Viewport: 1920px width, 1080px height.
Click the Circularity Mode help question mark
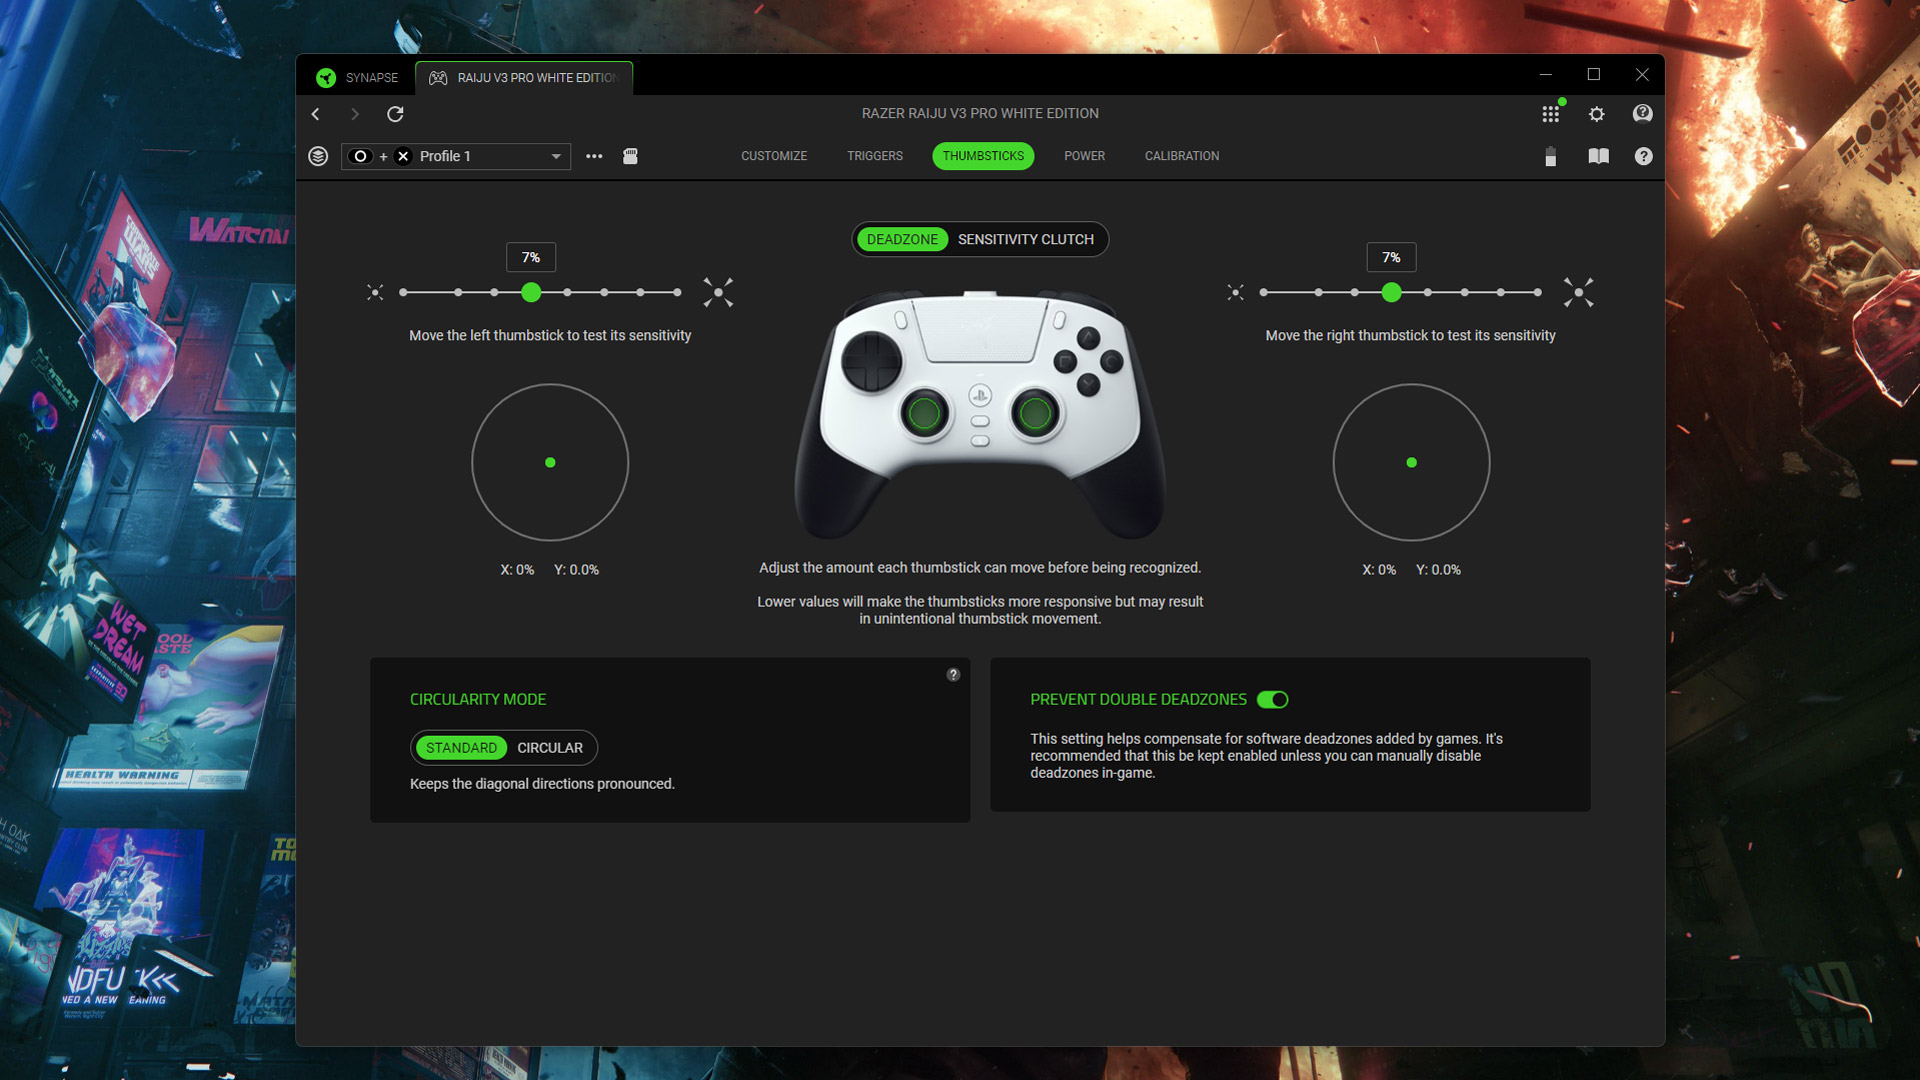(x=953, y=675)
